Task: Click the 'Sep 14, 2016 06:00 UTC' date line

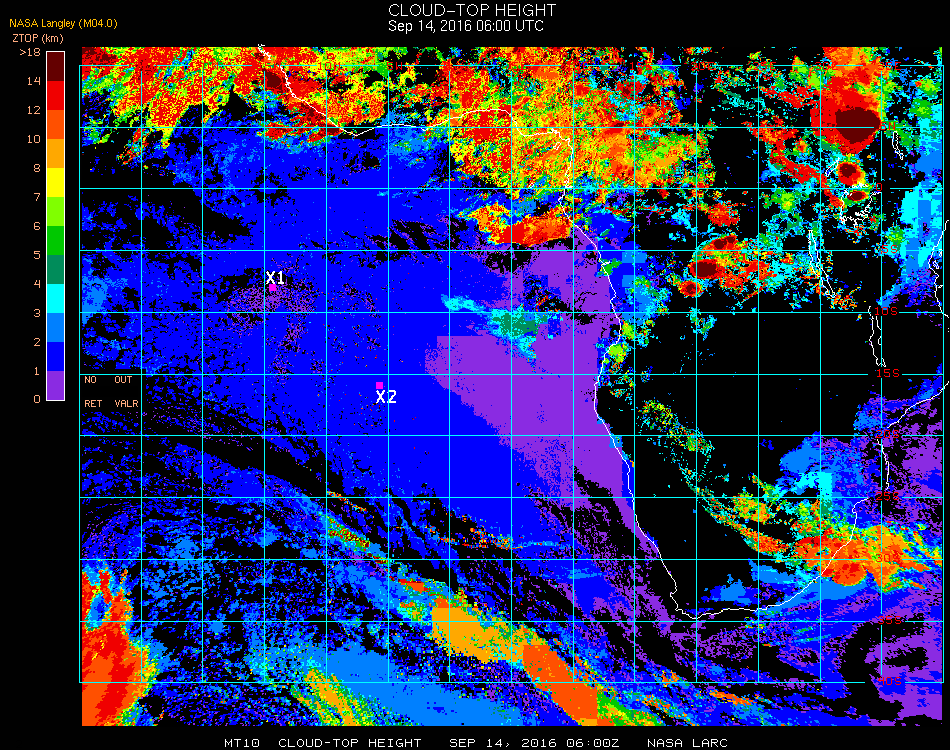Action: (x=466, y=26)
